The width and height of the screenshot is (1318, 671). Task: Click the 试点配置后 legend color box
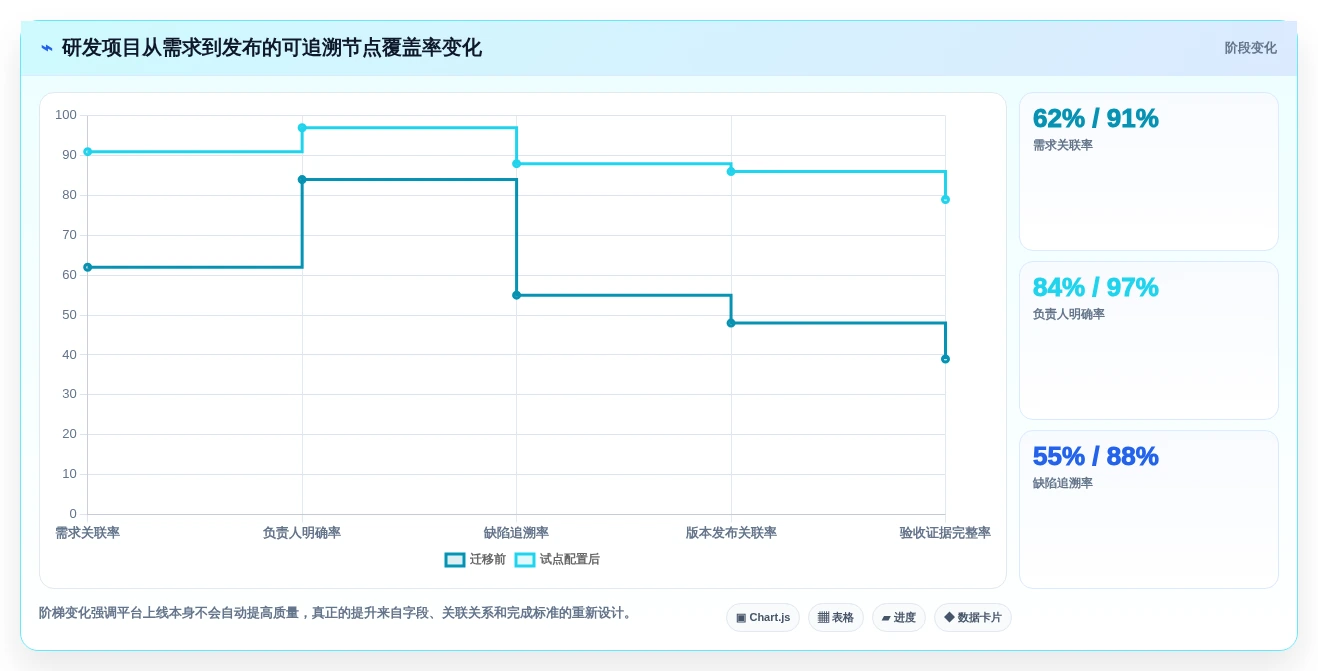pyautogui.click(x=525, y=560)
